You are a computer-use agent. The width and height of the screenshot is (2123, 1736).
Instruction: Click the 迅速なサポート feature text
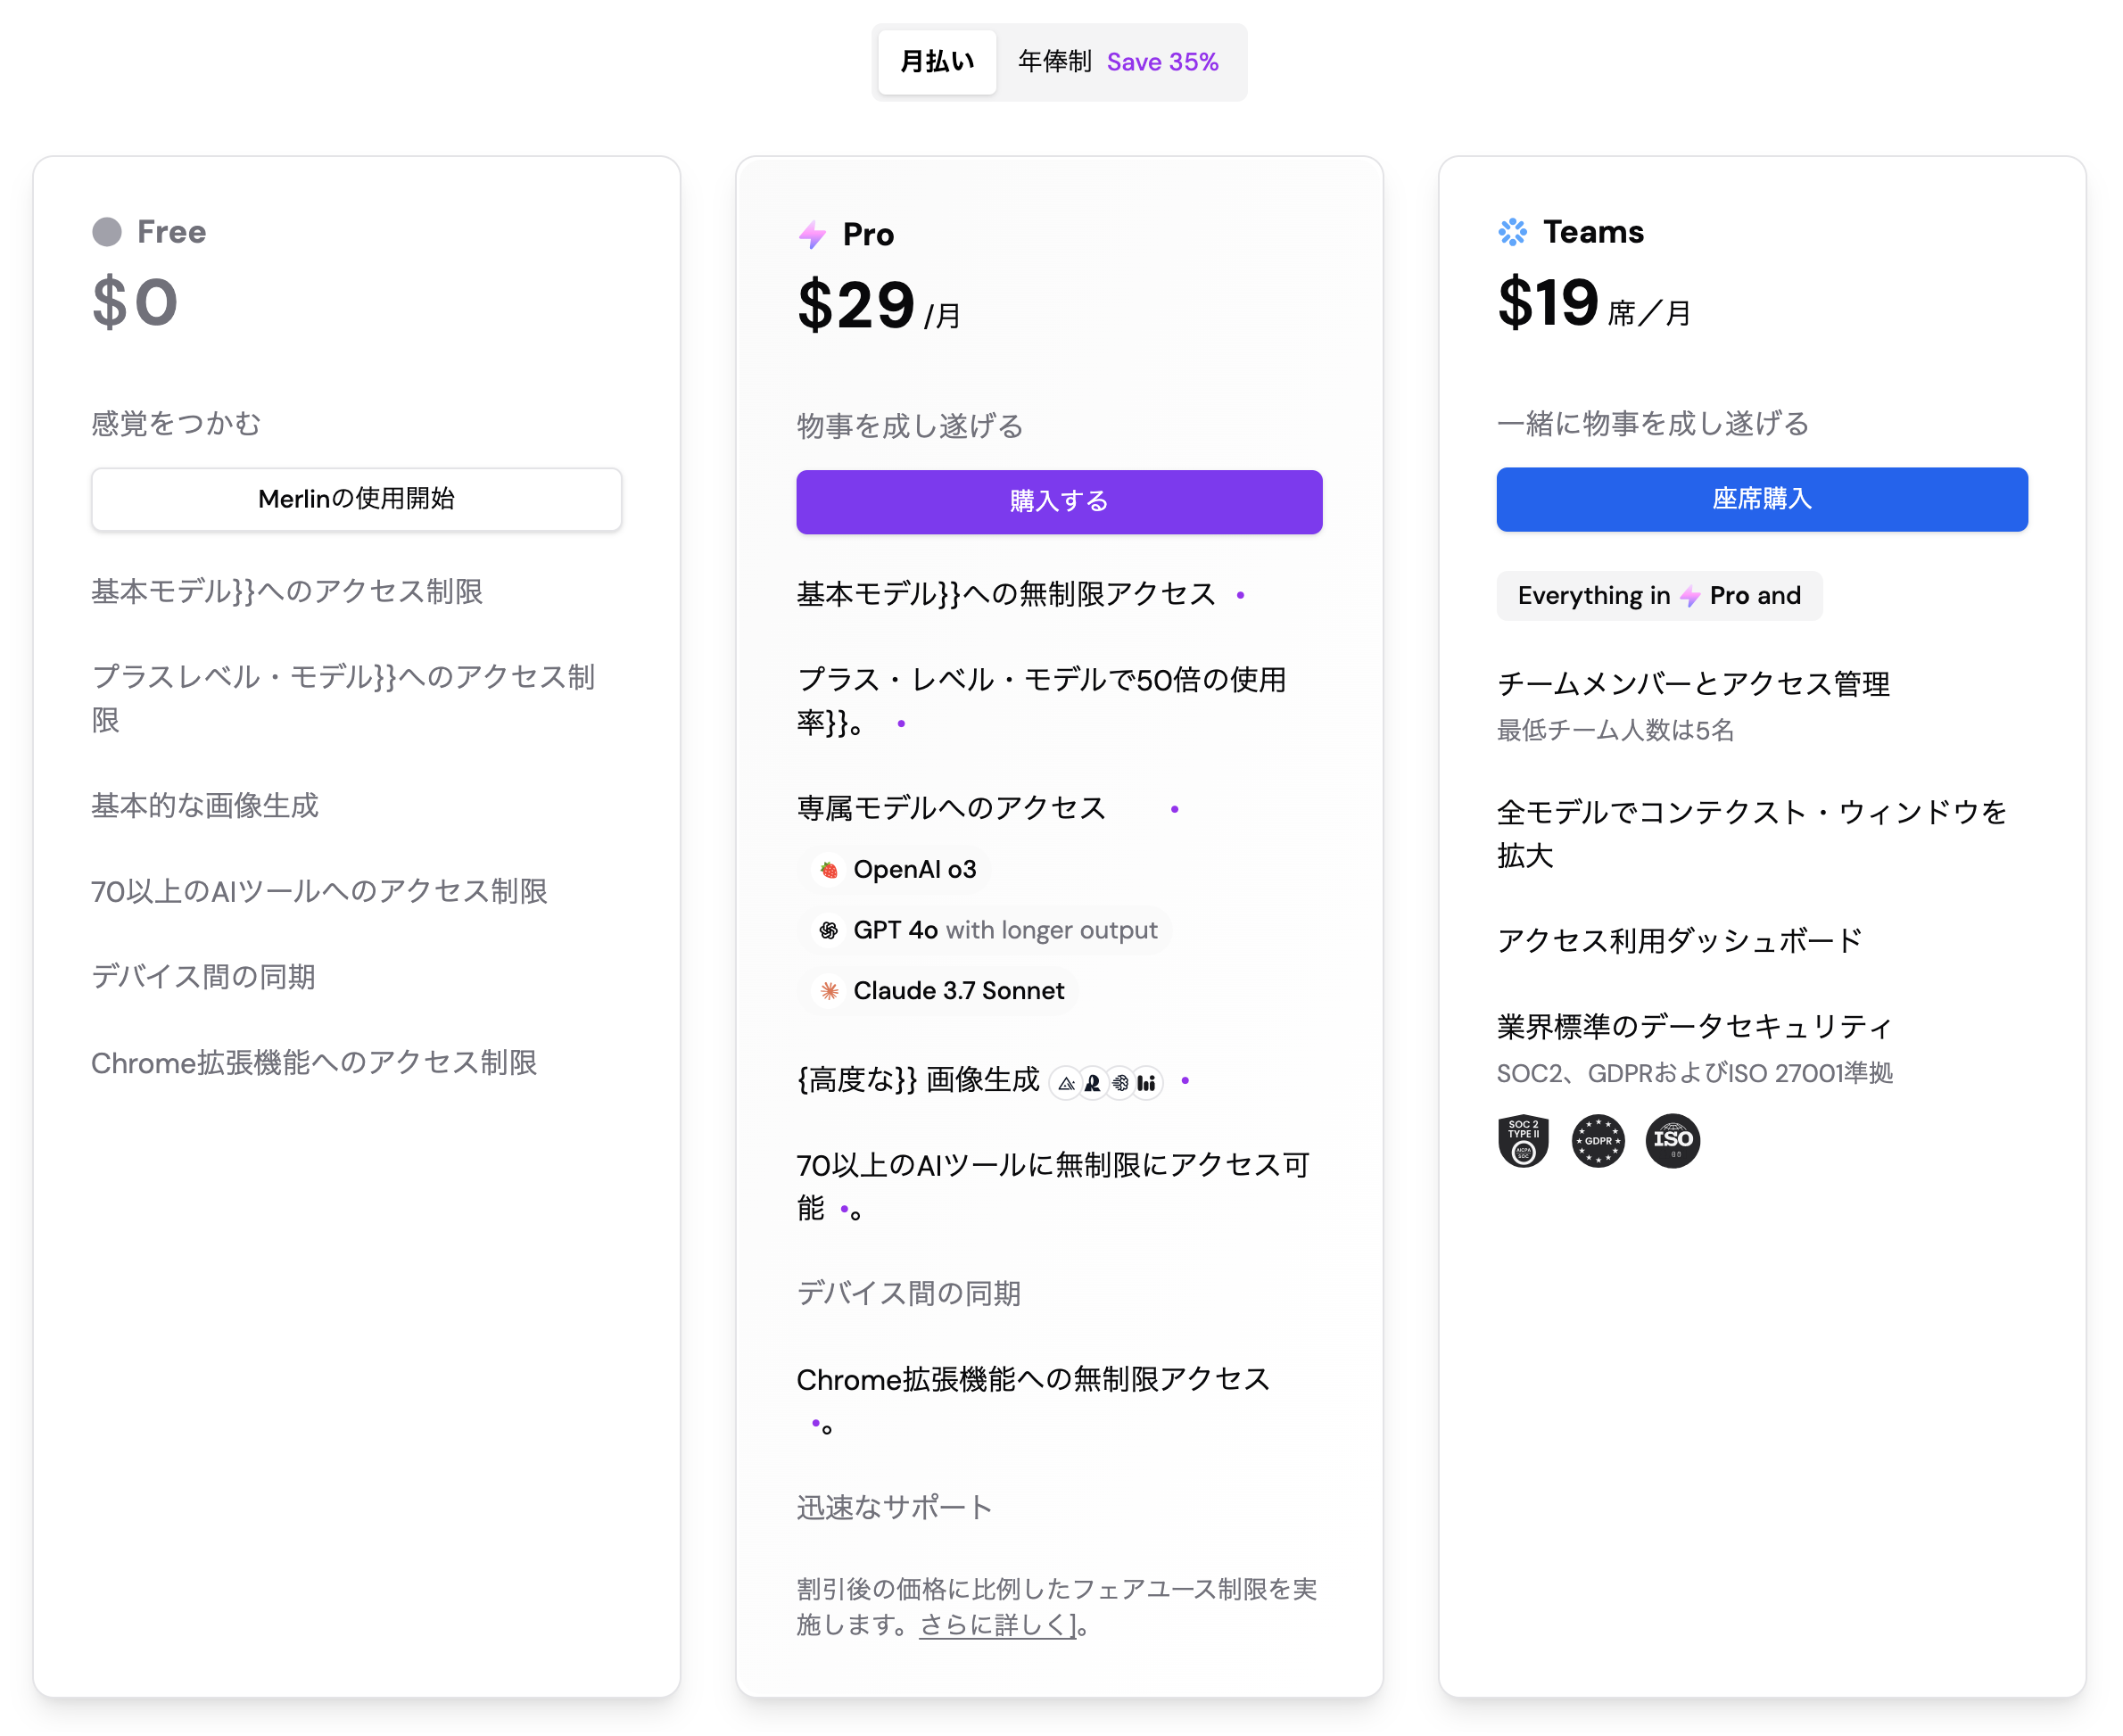click(895, 1508)
